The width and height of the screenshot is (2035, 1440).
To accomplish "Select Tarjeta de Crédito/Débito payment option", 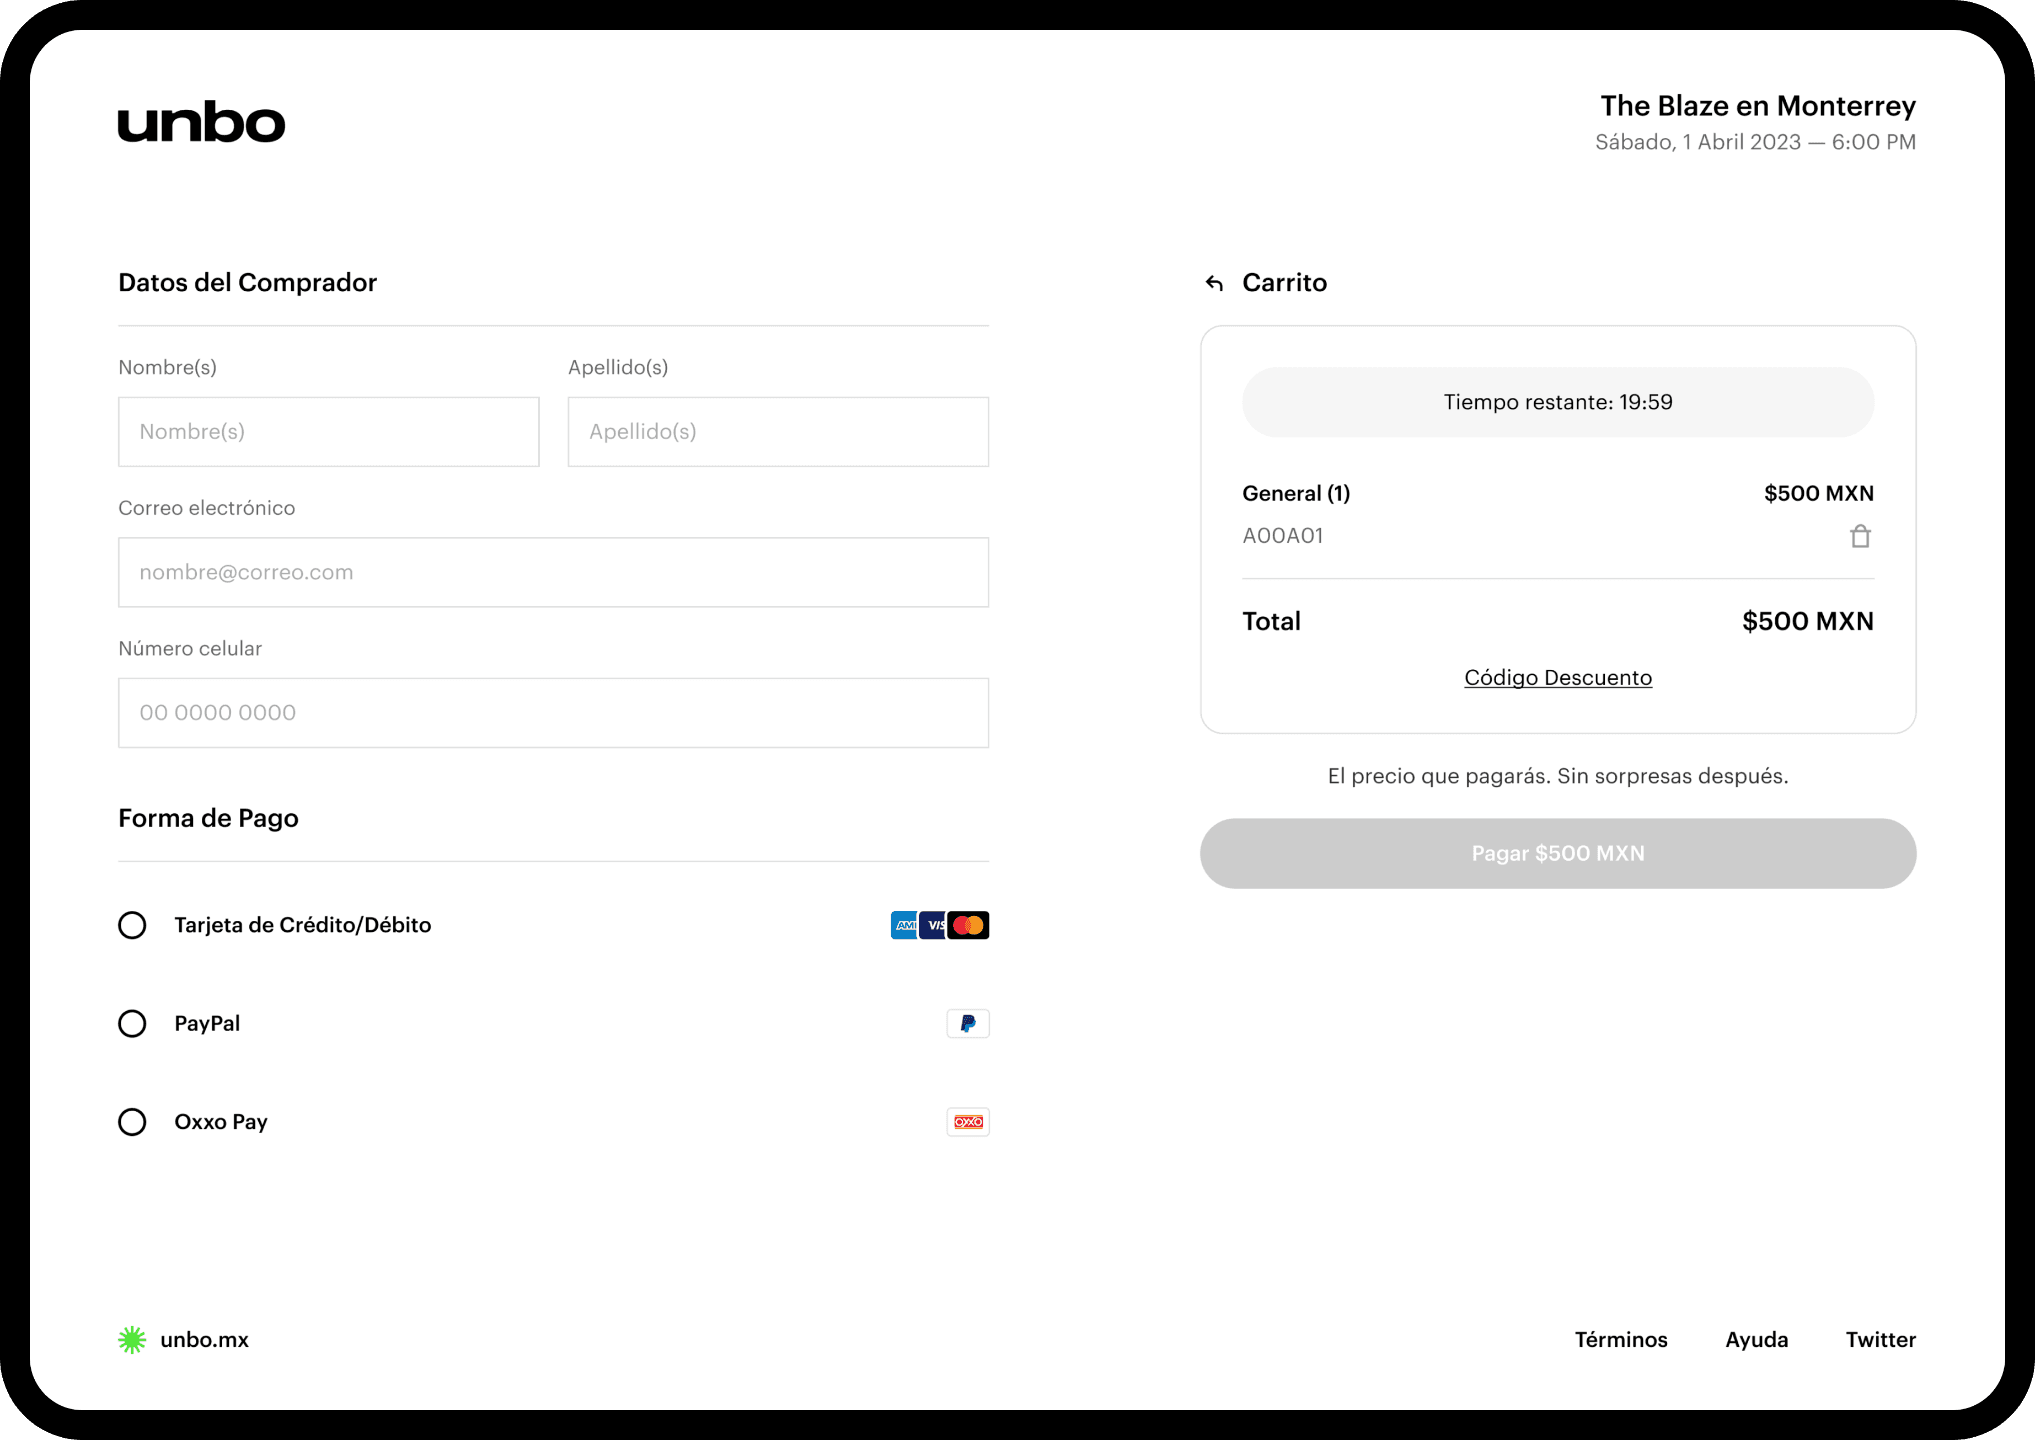I will coord(132,925).
